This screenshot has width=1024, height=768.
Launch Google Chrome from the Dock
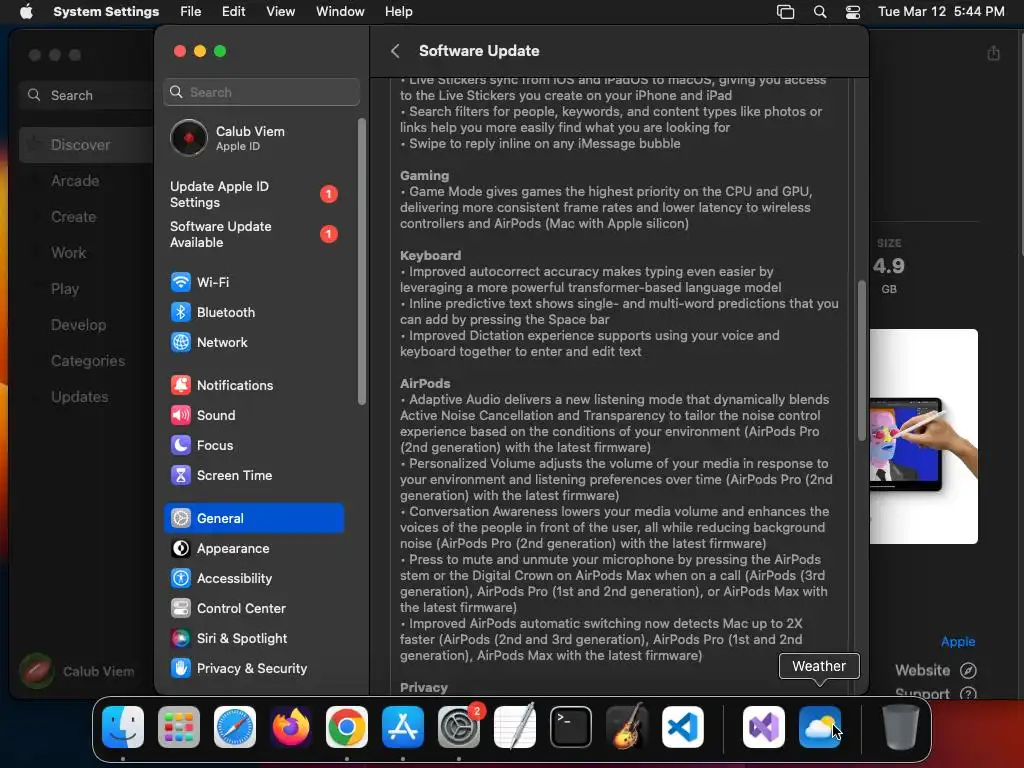tap(347, 727)
